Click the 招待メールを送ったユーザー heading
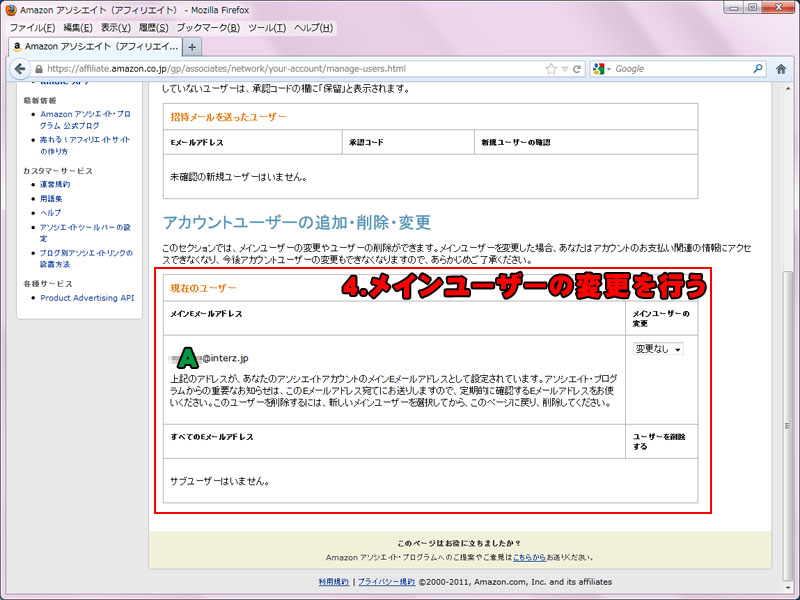The image size is (800, 600). click(229, 117)
